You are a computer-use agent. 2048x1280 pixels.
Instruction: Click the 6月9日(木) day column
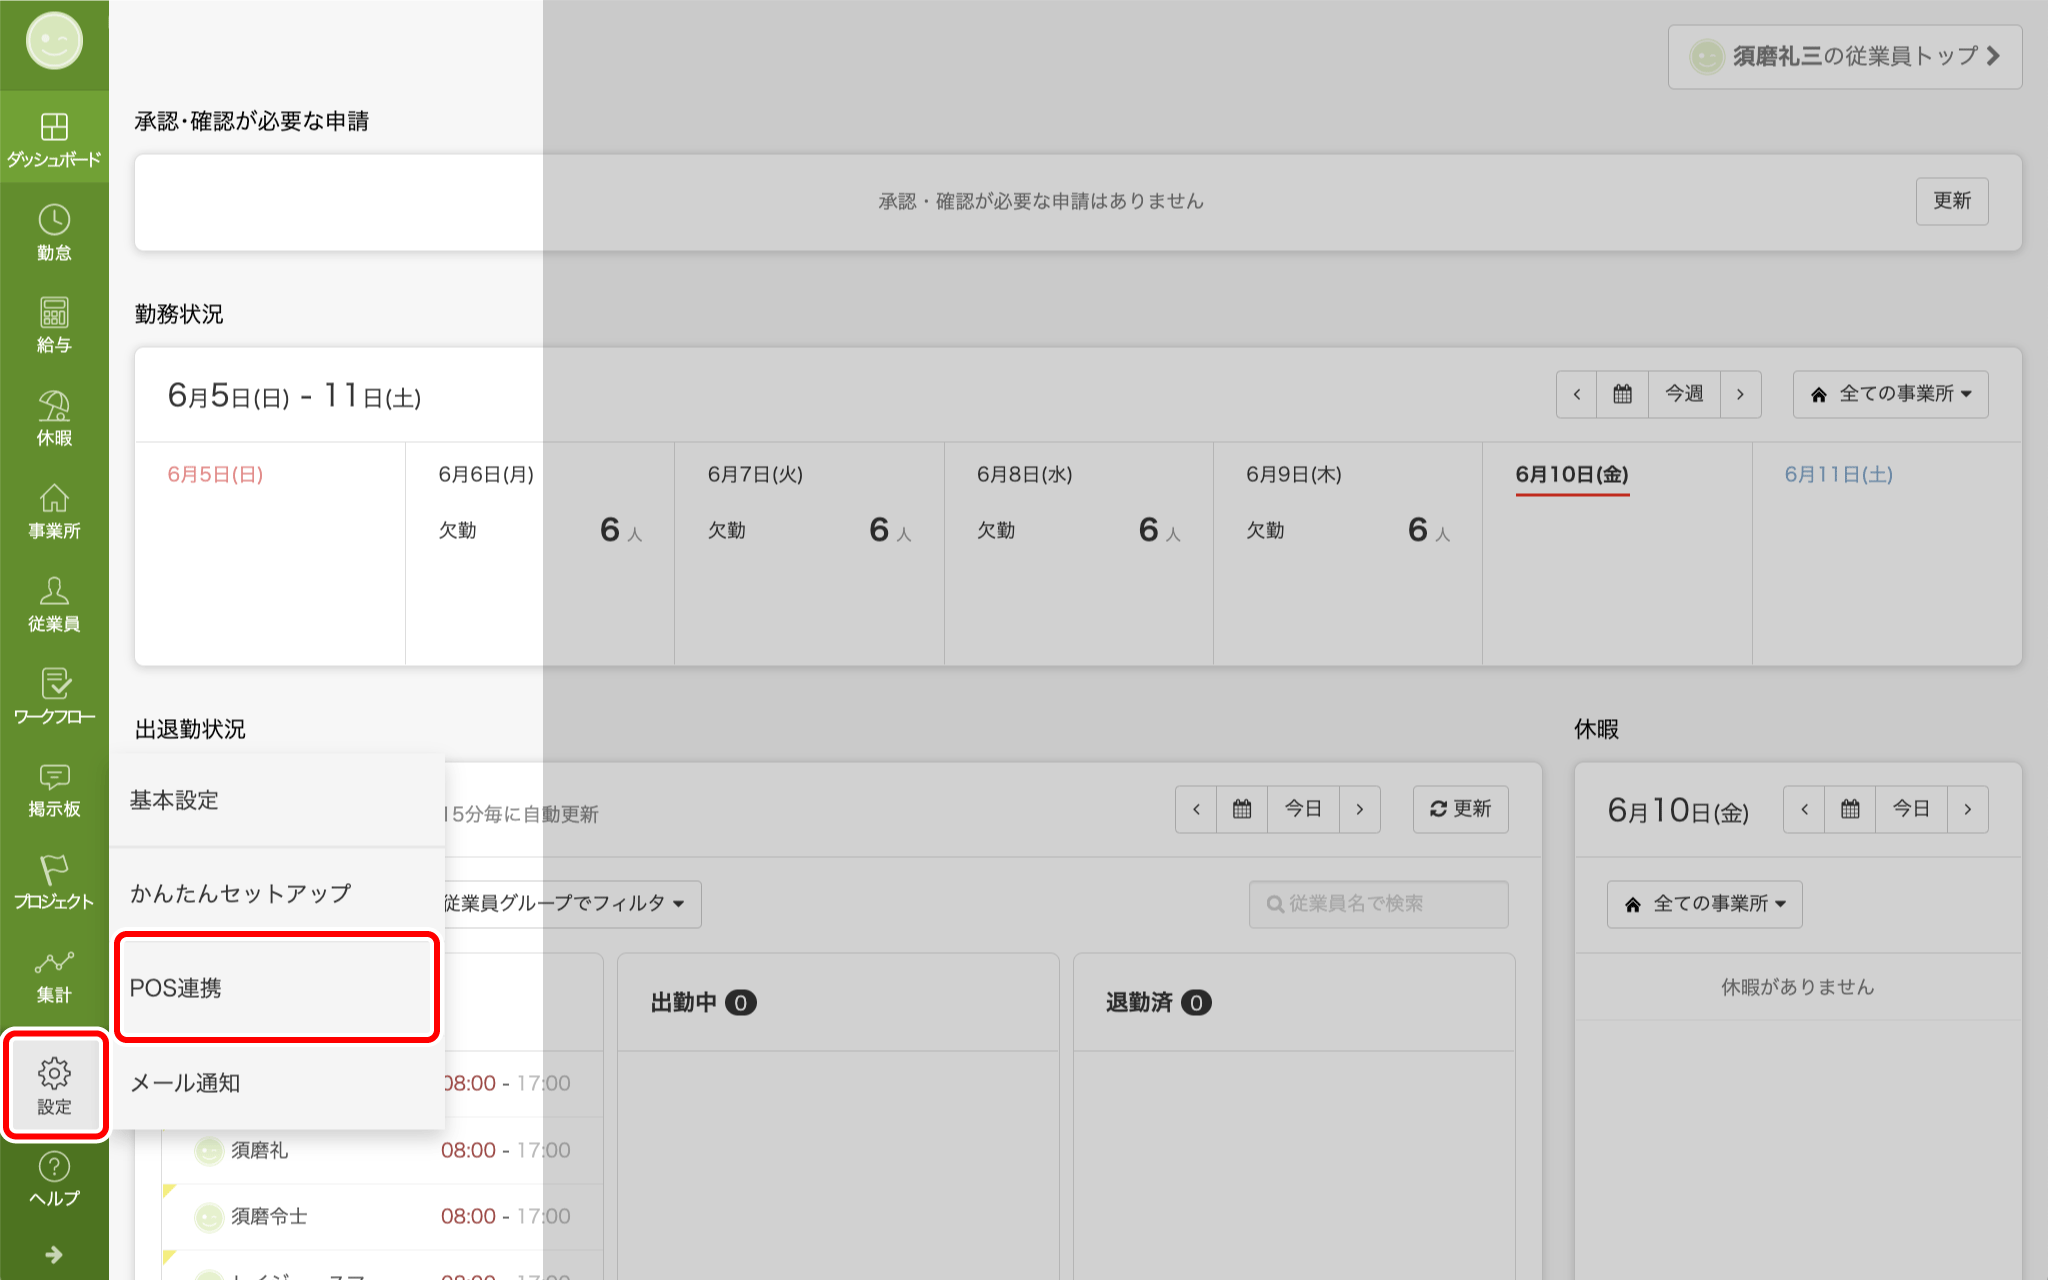coord(1347,554)
